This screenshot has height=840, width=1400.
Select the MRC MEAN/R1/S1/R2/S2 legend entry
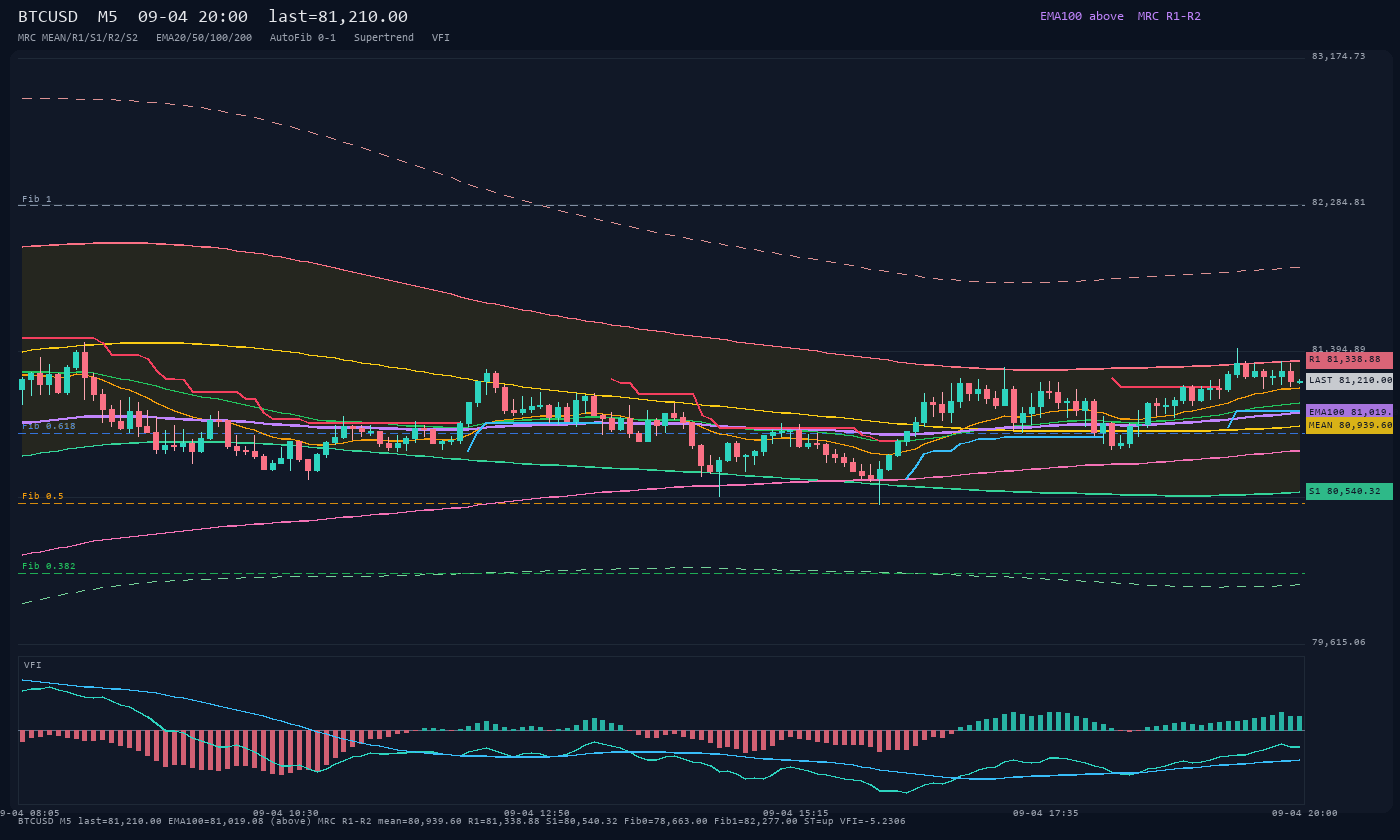78,37
